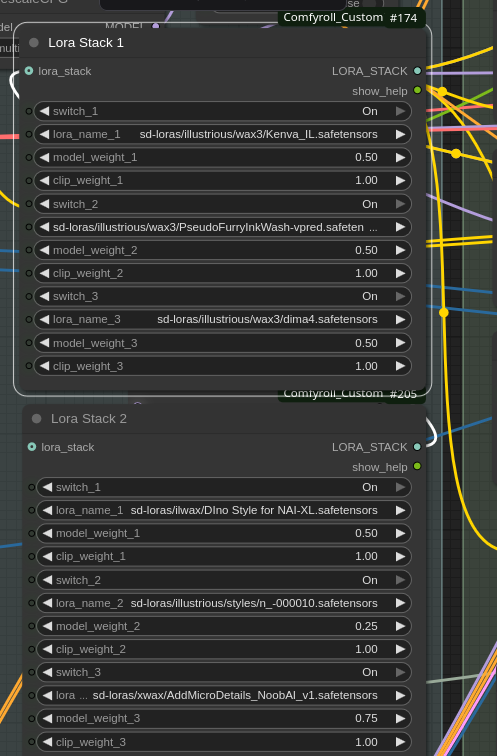497x756 pixels.
Task: Increase model_weight_2 value 0.25 in Stack 2
Action: coord(401,626)
